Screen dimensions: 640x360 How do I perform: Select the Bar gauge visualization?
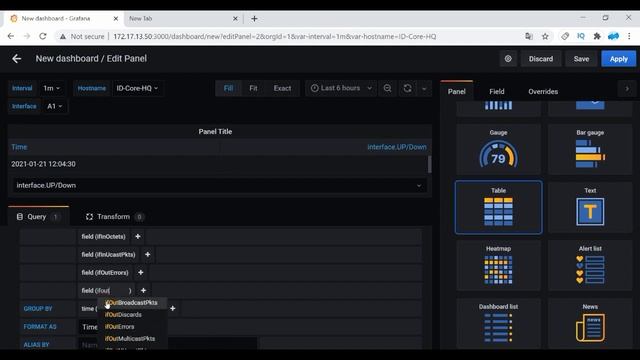[x=590, y=149]
